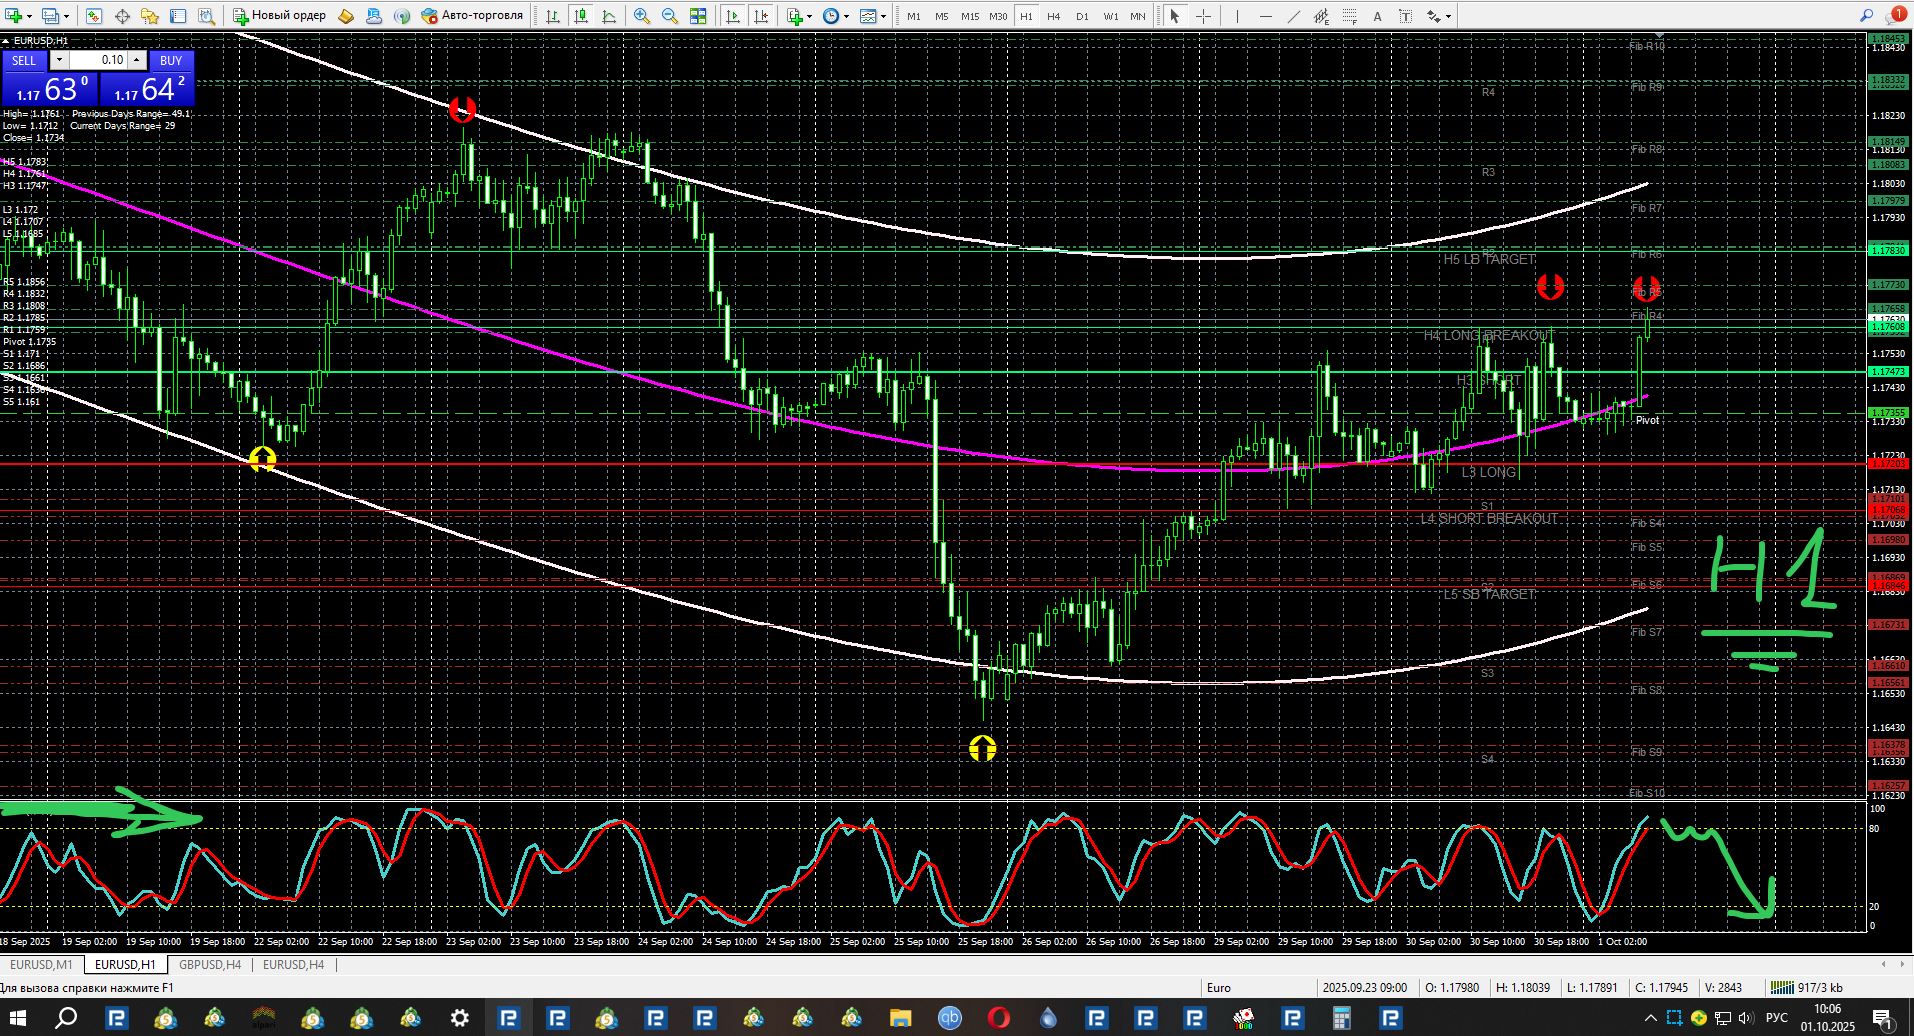Zoom in on the chart
Screen dimensions: 1914x1036
[x=642, y=16]
